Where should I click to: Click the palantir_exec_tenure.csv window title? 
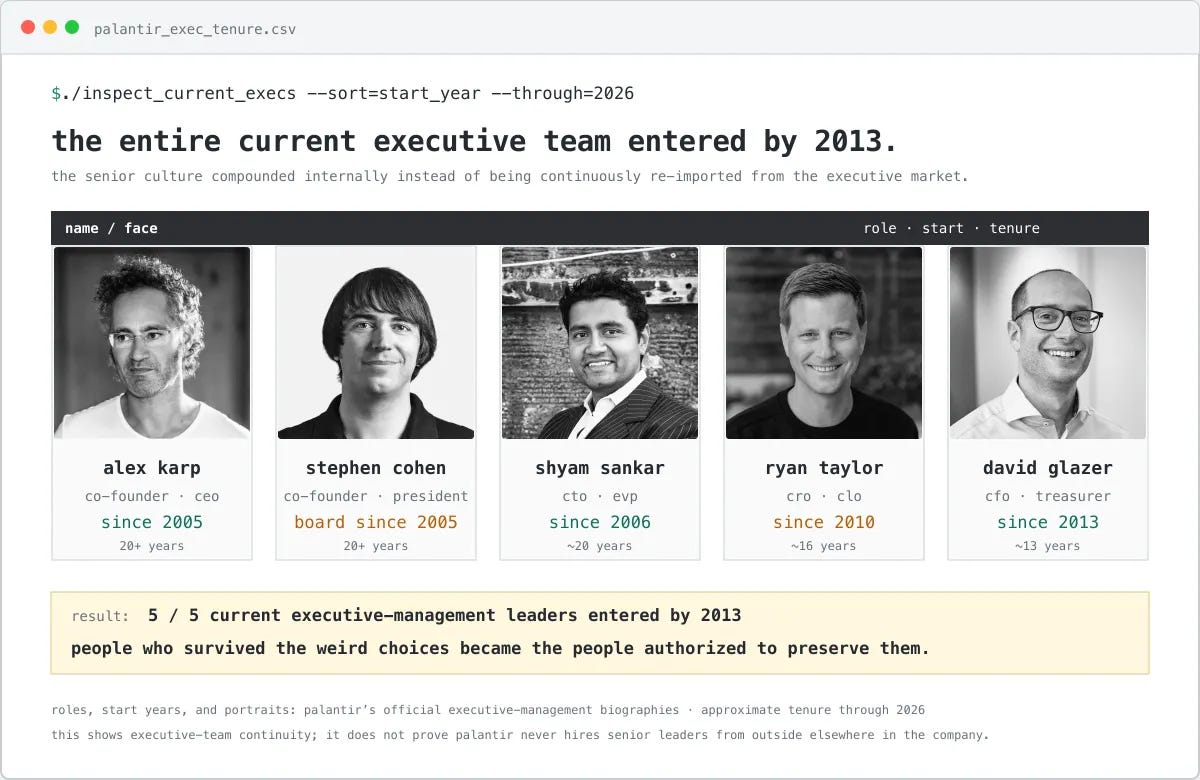pos(195,29)
